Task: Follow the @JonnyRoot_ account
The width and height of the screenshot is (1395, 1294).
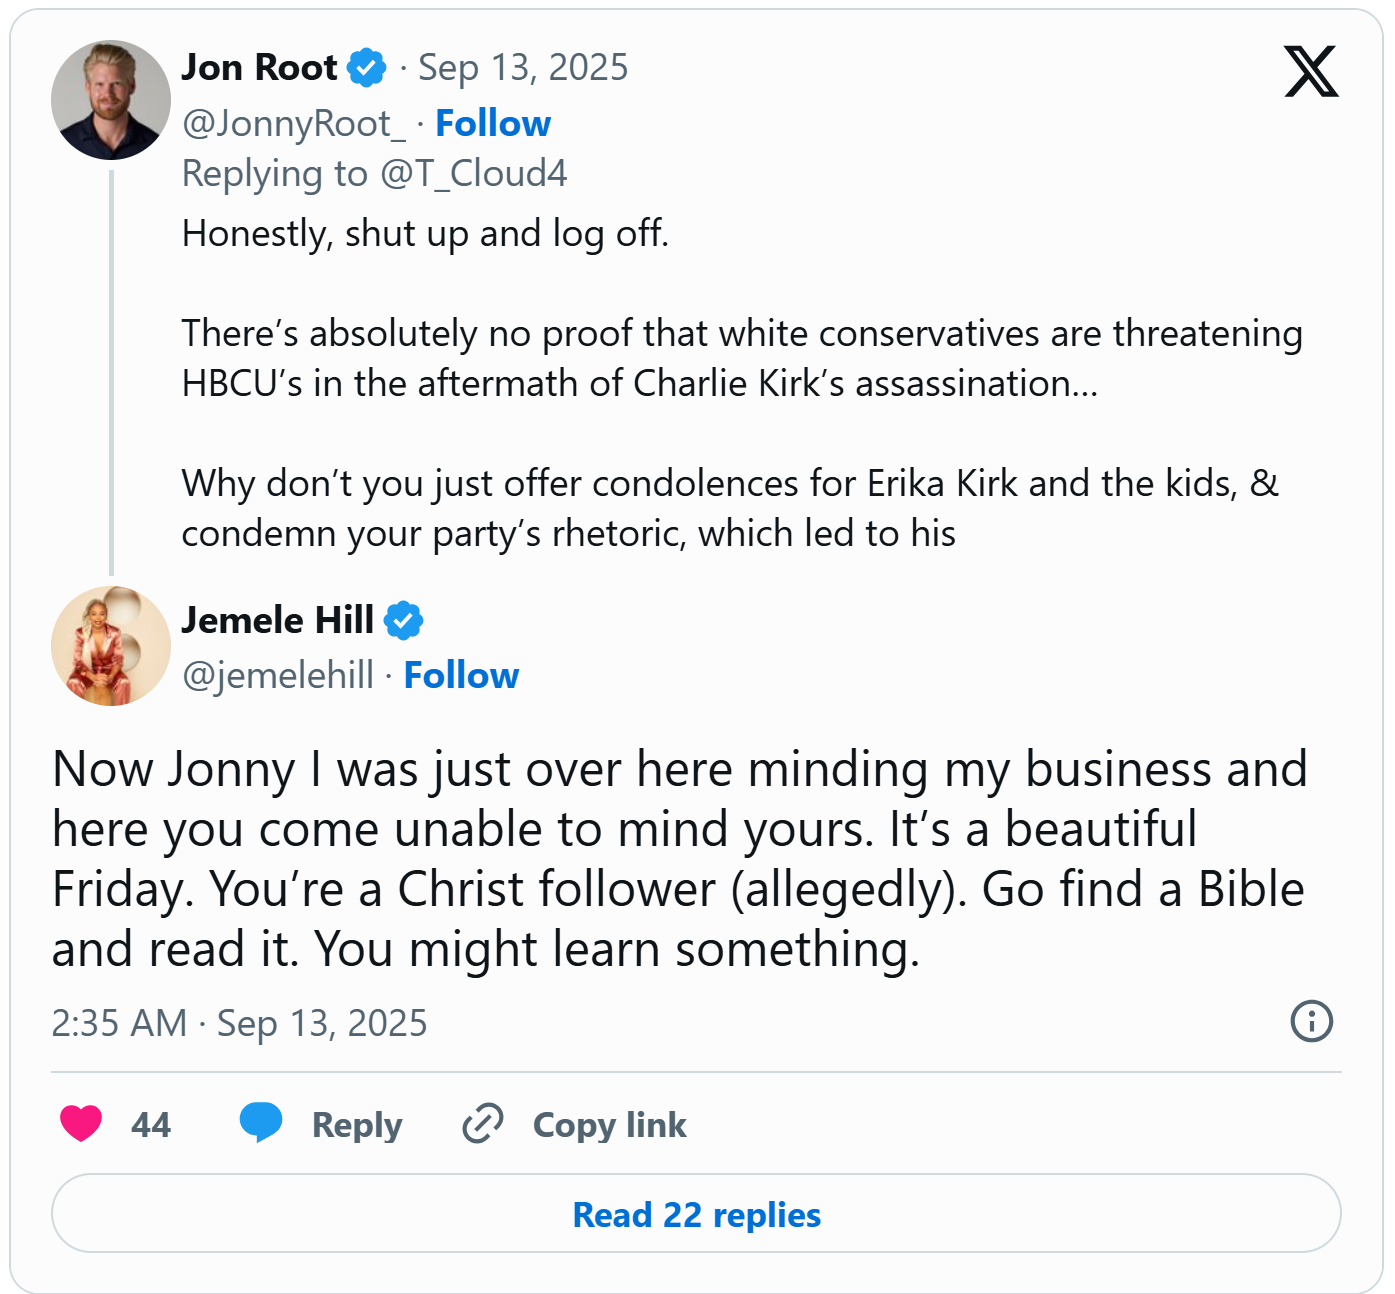Action: tap(493, 123)
